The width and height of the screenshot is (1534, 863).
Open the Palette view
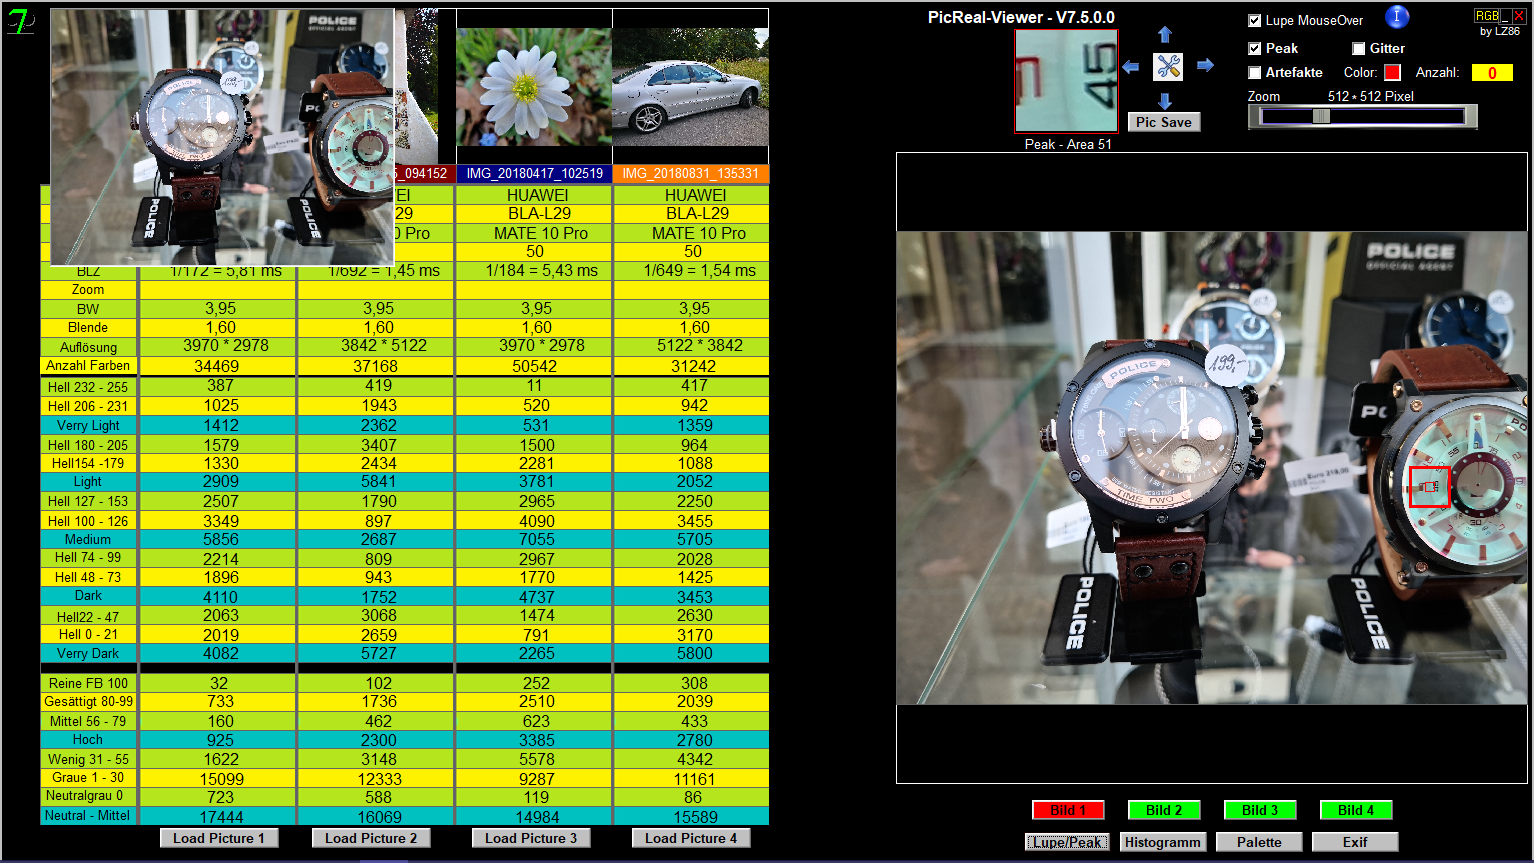coord(1259,842)
